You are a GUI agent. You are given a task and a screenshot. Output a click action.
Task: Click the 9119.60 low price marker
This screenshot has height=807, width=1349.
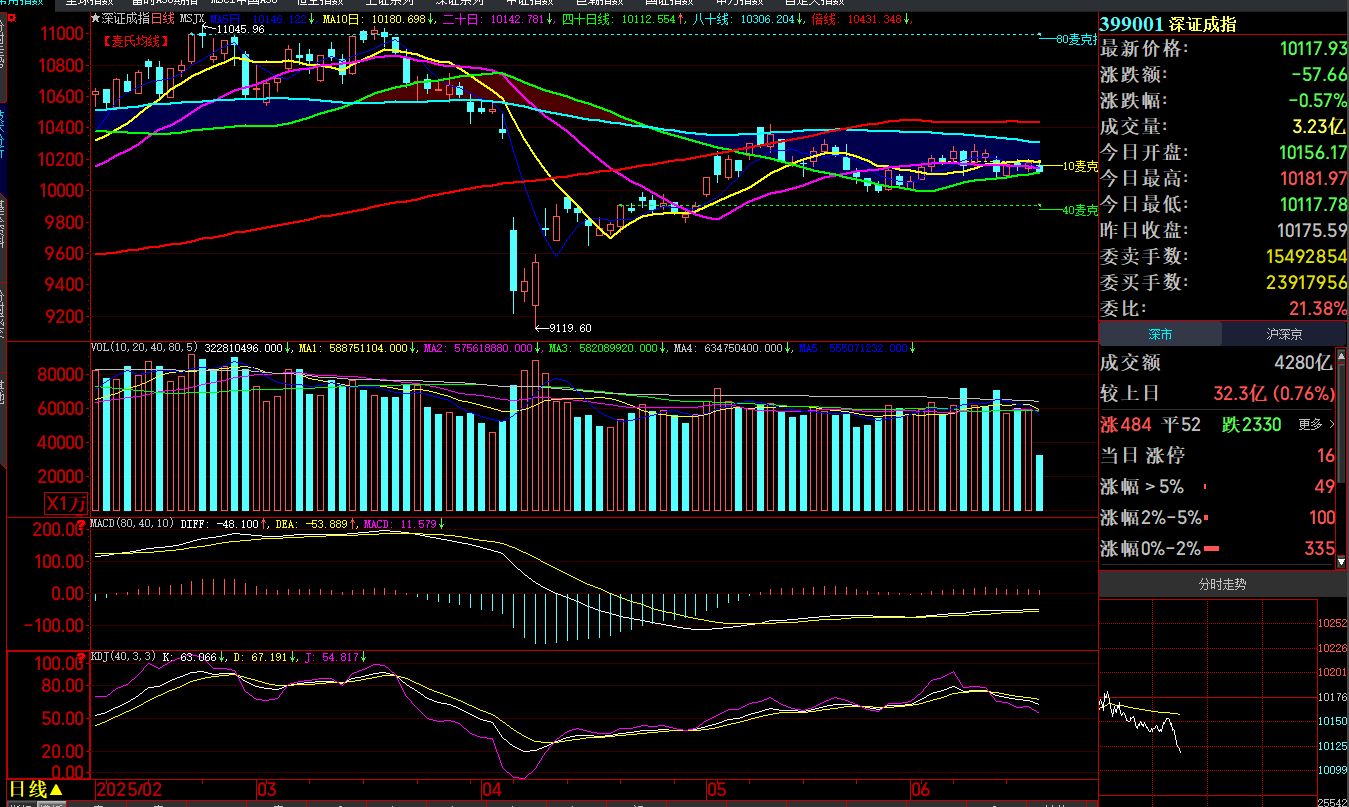[569, 328]
